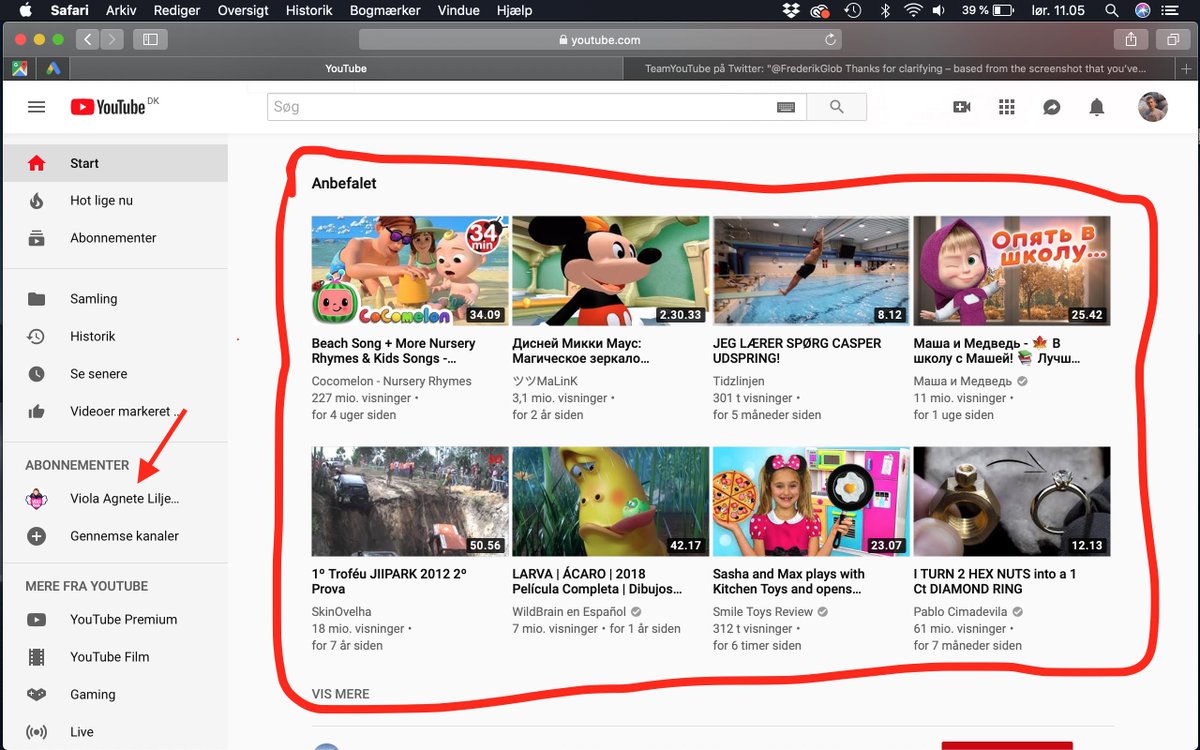Open Wi-Fi status menu

pos(912,10)
